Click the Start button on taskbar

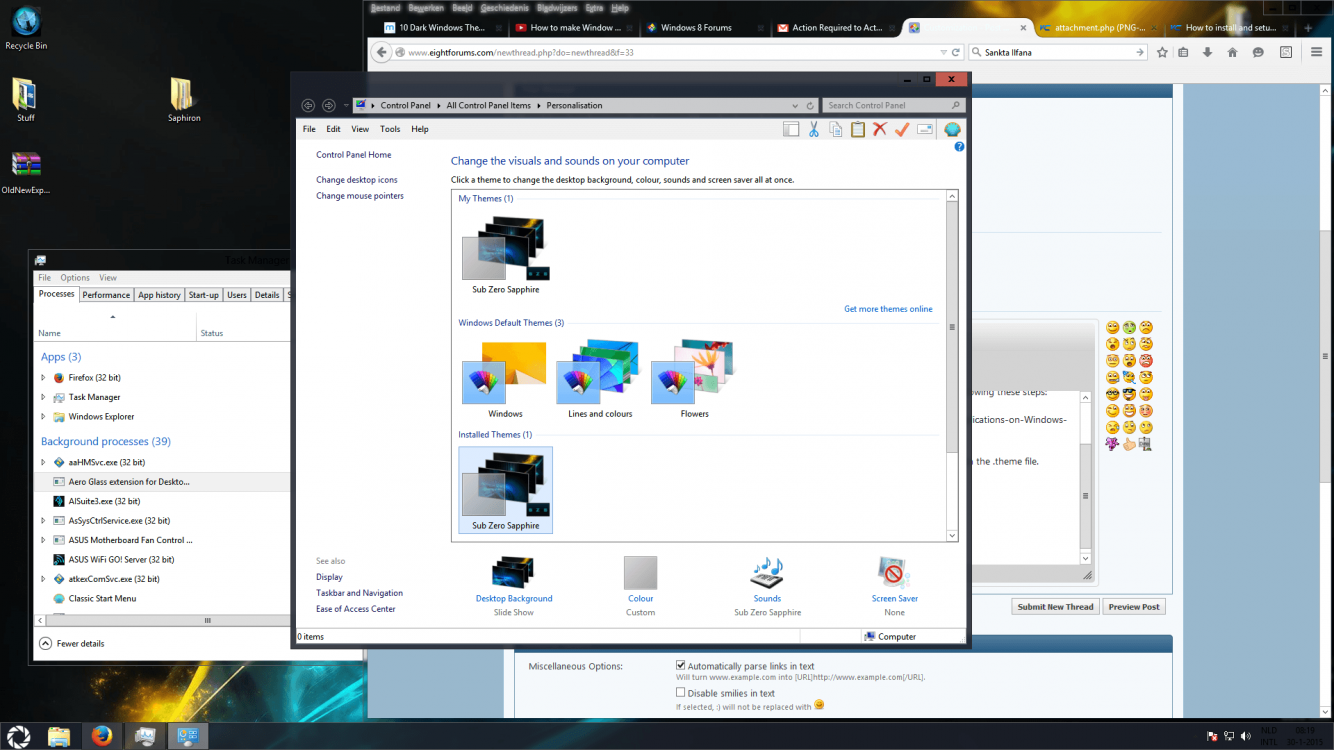pos(18,736)
